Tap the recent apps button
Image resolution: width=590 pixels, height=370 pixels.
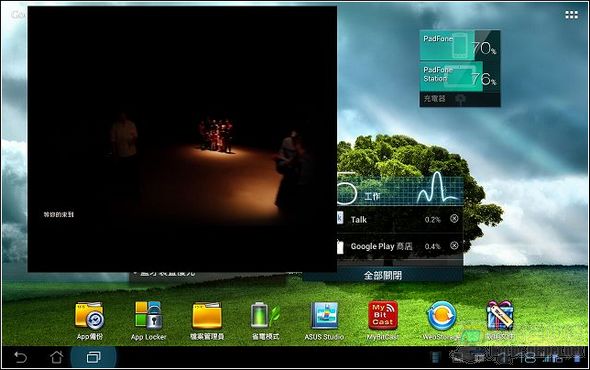[x=93, y=357]
